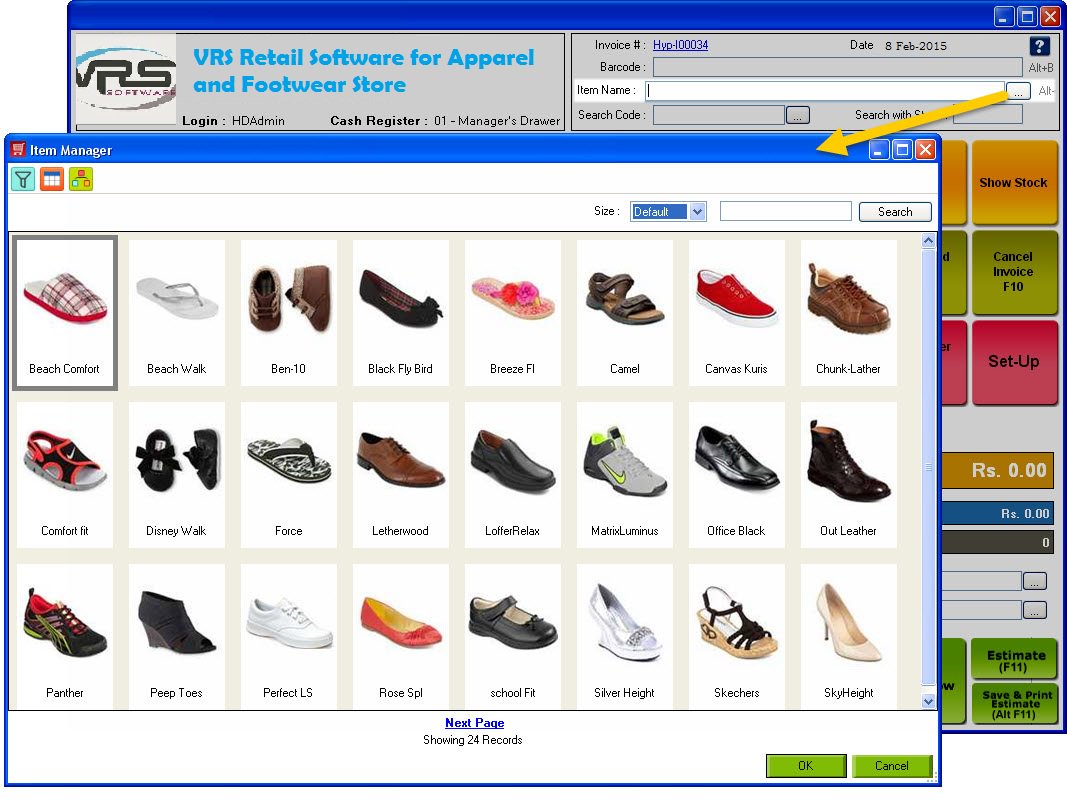1067x802 pixels.
Task: Select the Comfort fit sport sandal
Action: [x=65, y=475]
